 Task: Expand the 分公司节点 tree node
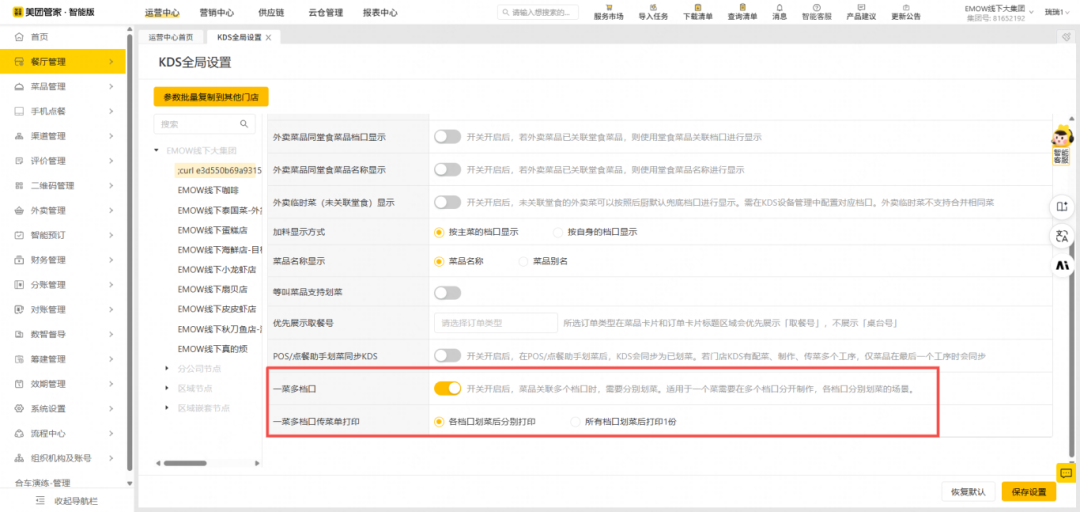coord(167,369)
